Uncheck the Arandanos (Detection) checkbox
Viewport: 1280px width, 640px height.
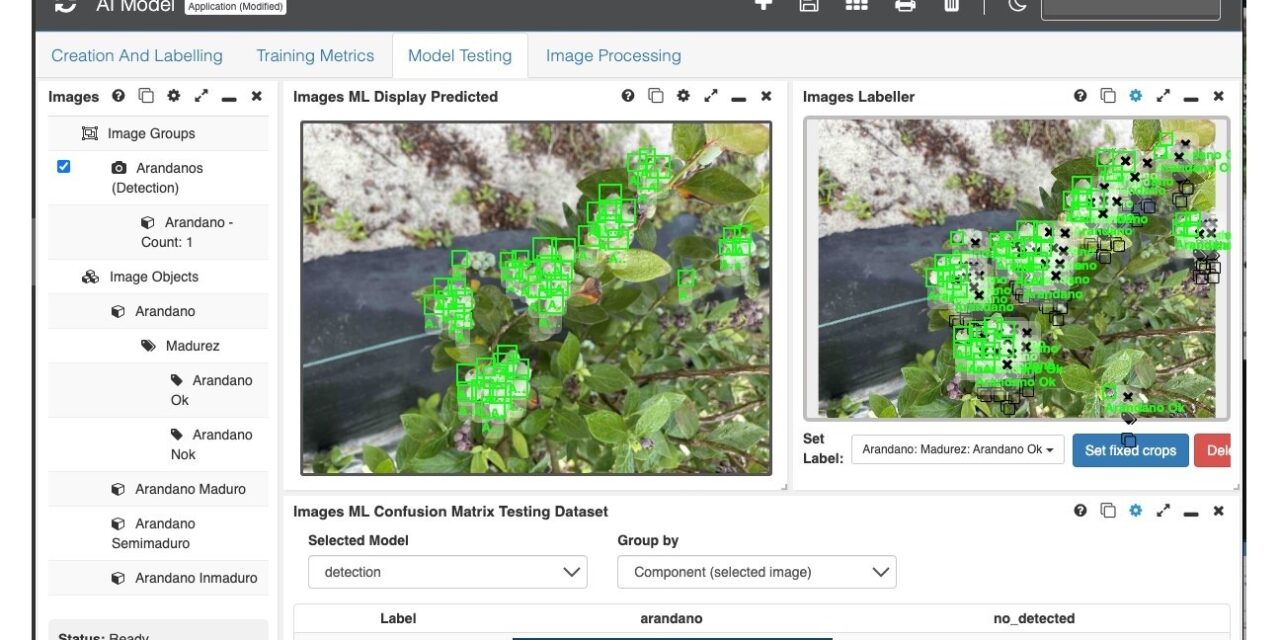64,167
